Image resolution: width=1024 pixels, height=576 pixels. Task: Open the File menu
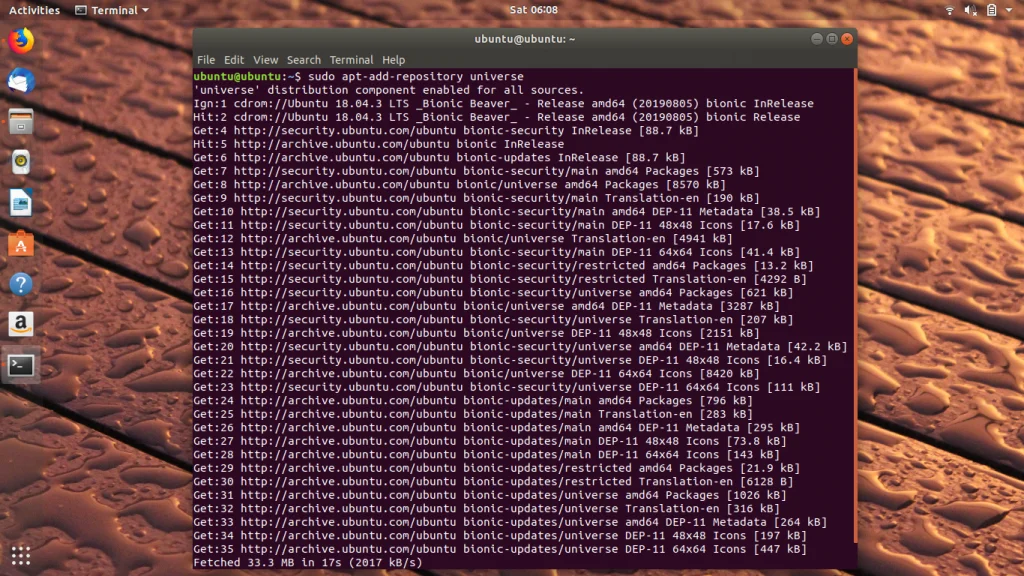pyautogui.click(x=206, y=59)
